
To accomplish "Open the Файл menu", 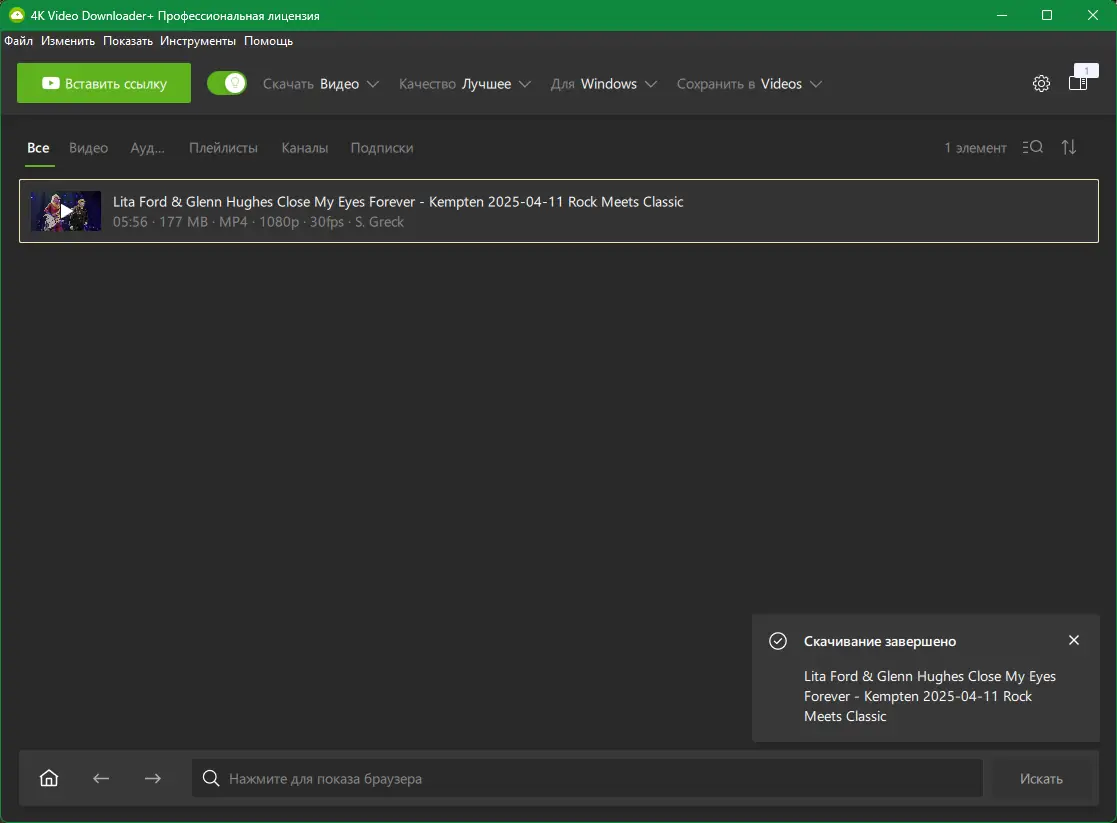I will pyautogui.click(x=19, y=41).
